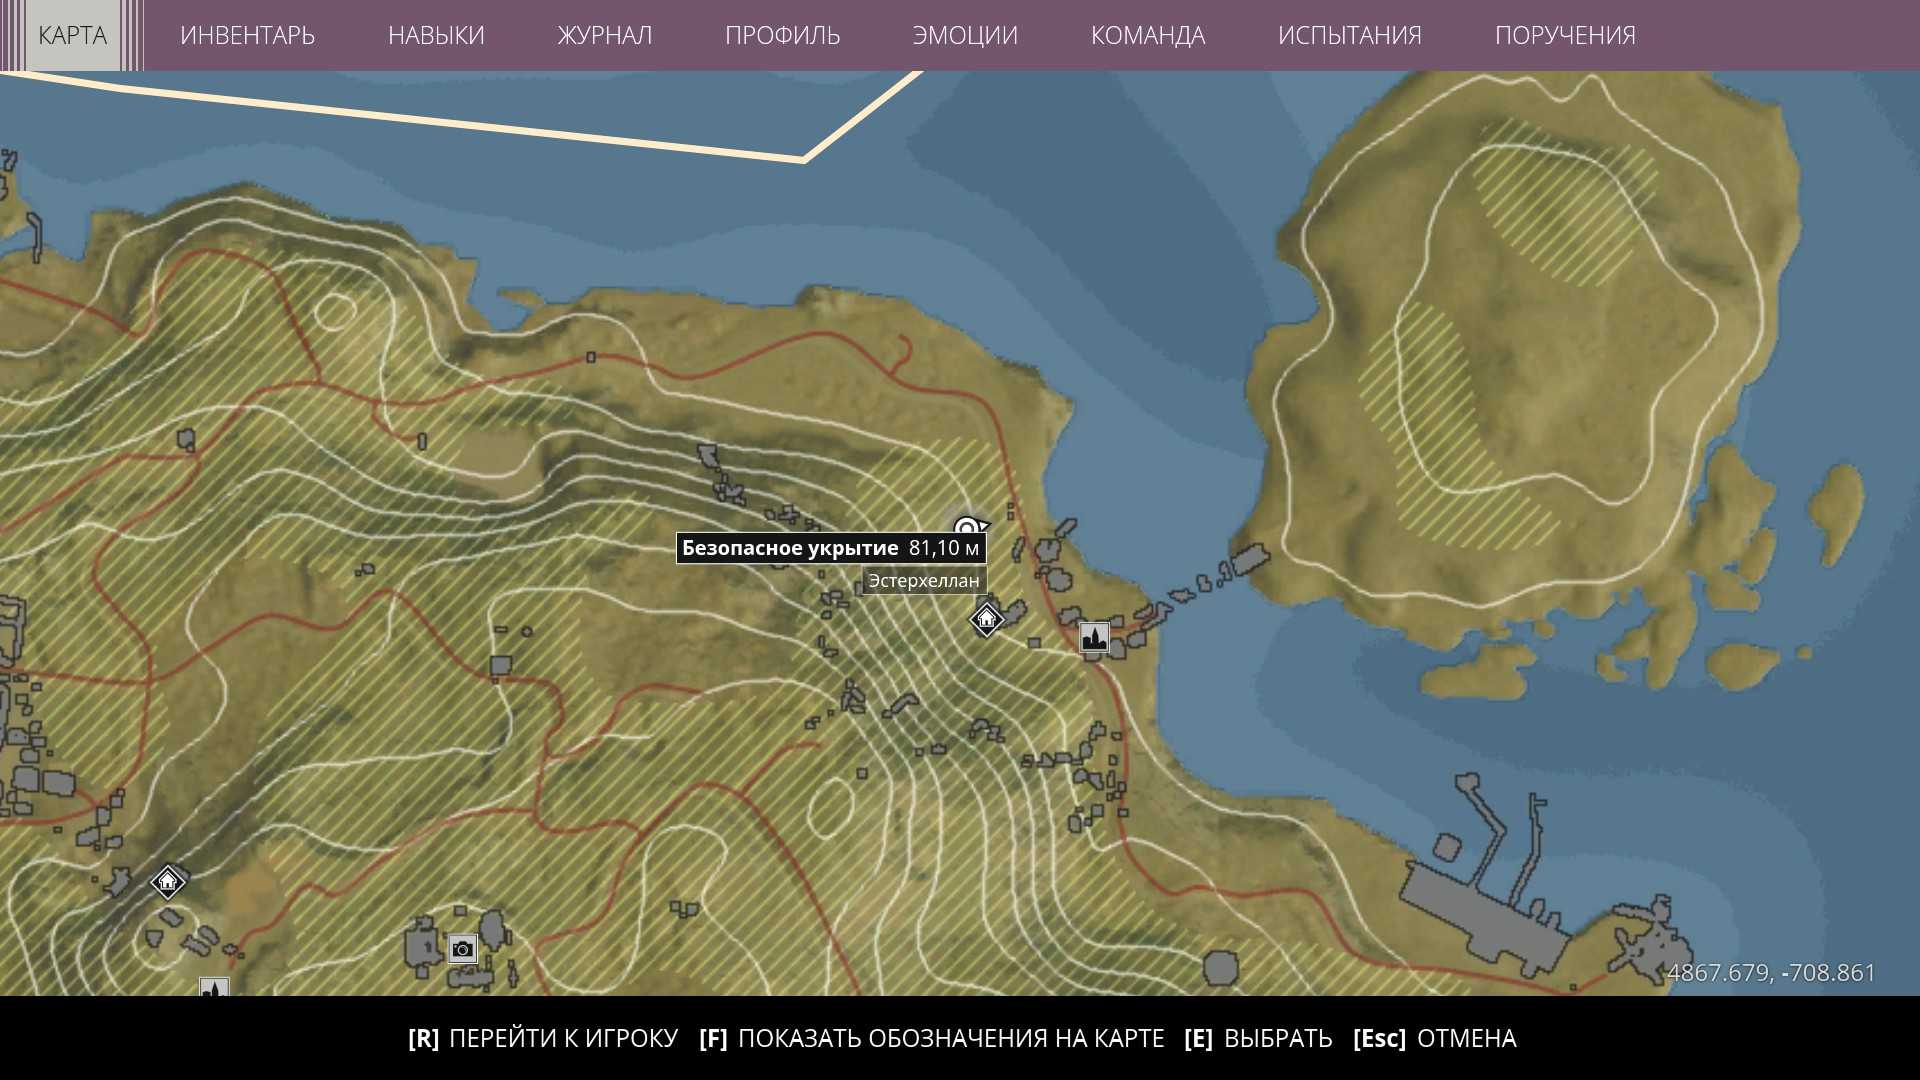Open the Журнал tab
The image size is (1920, 1080).
coord(604,35)
